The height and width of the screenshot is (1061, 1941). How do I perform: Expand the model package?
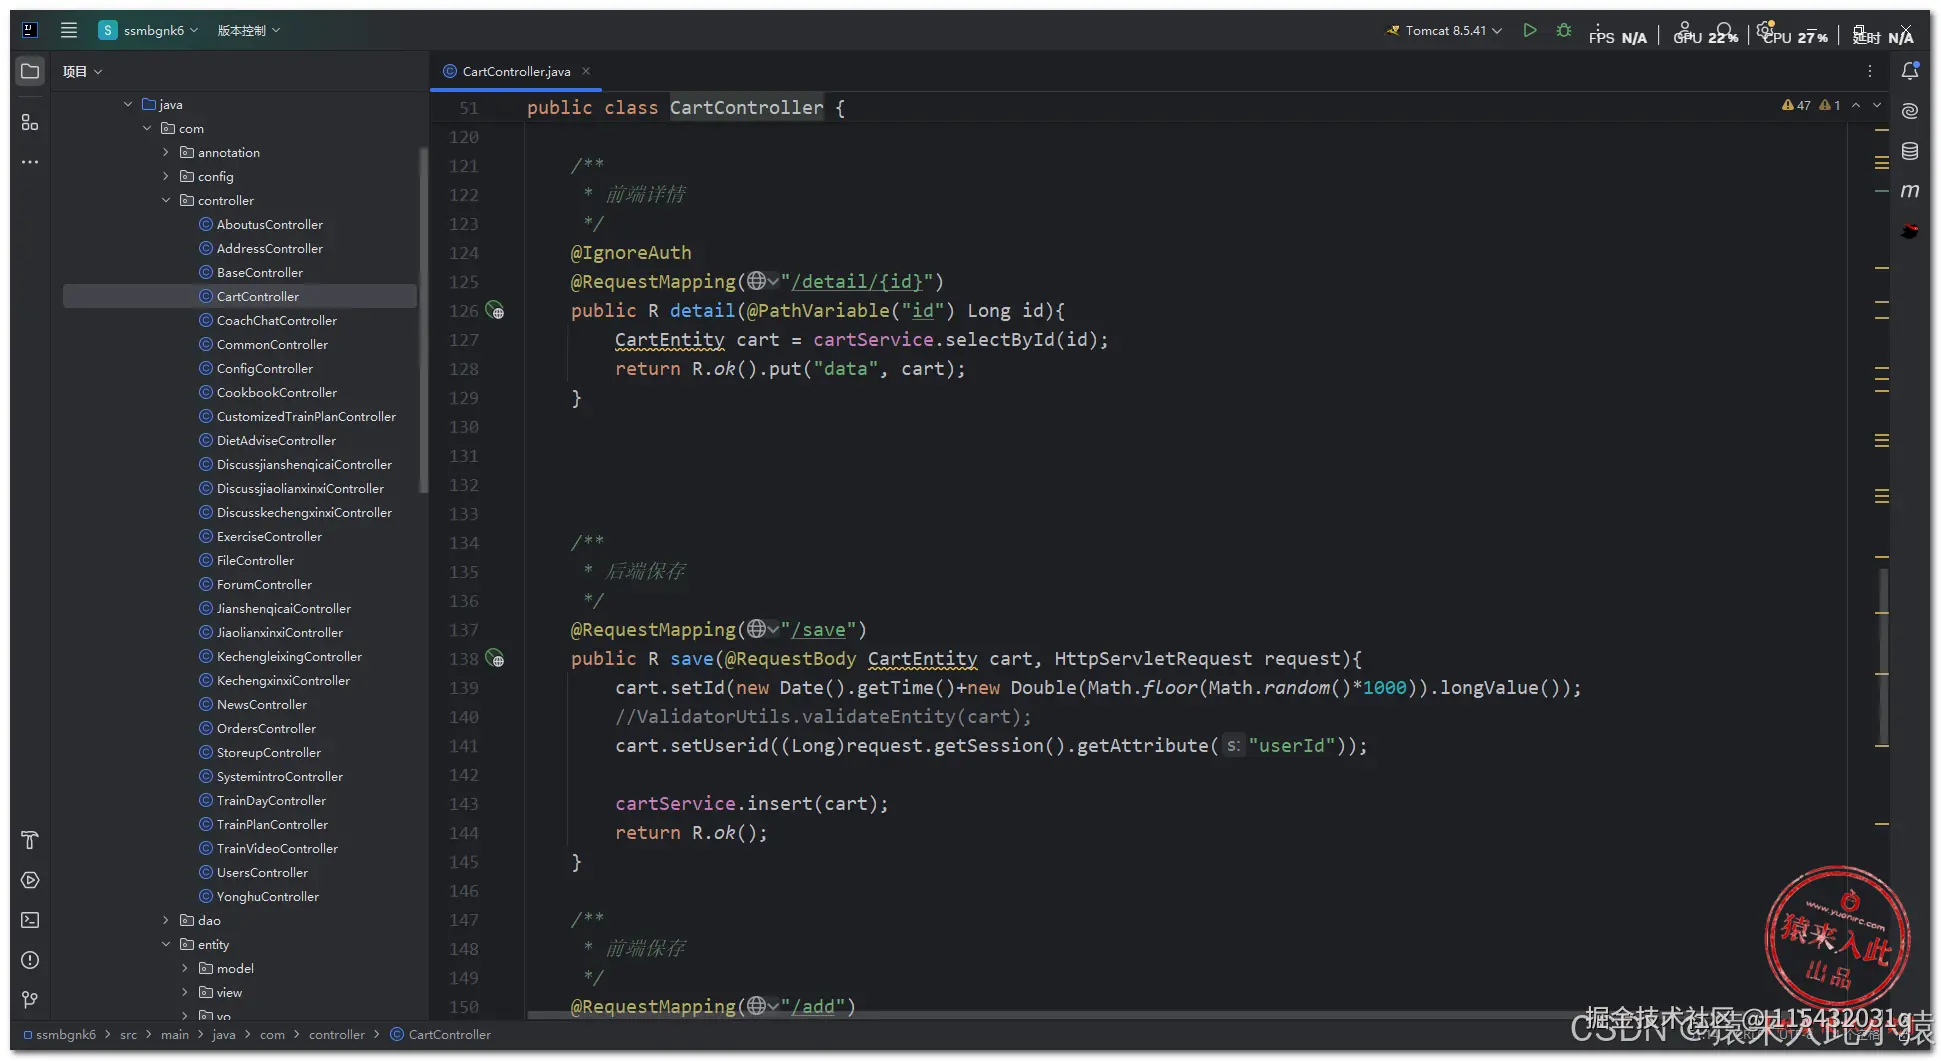[185, 968]
